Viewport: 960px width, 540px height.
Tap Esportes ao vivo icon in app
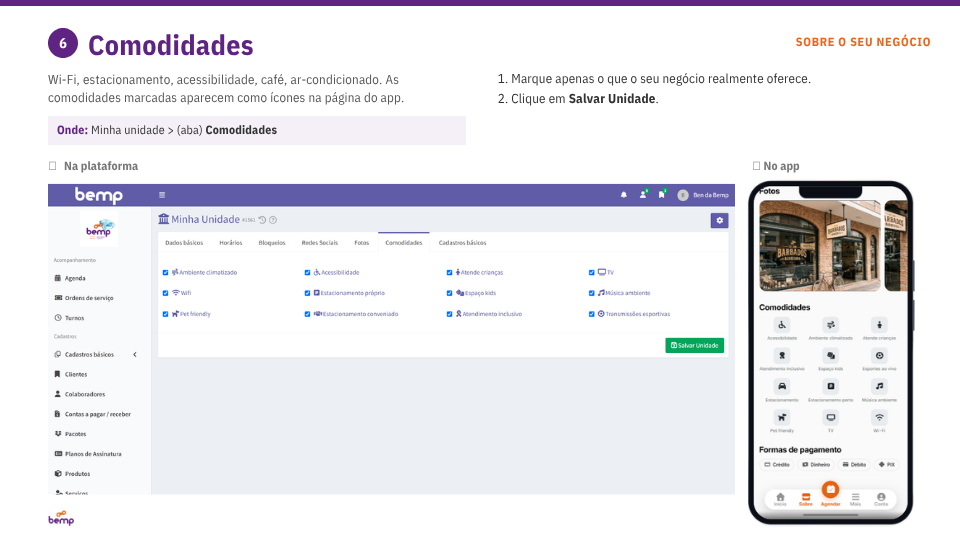(x=879, y=356)
